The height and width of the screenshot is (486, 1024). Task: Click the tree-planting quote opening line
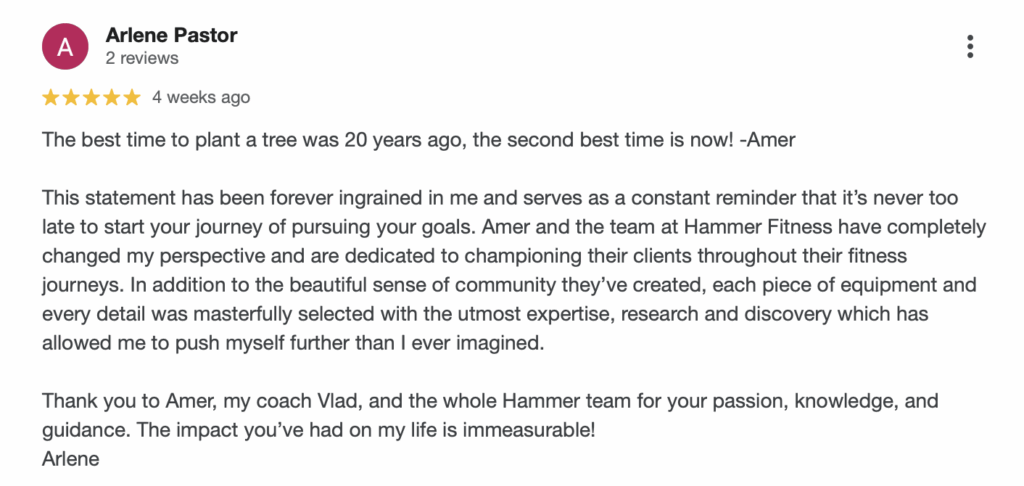(x=419, y=140)
